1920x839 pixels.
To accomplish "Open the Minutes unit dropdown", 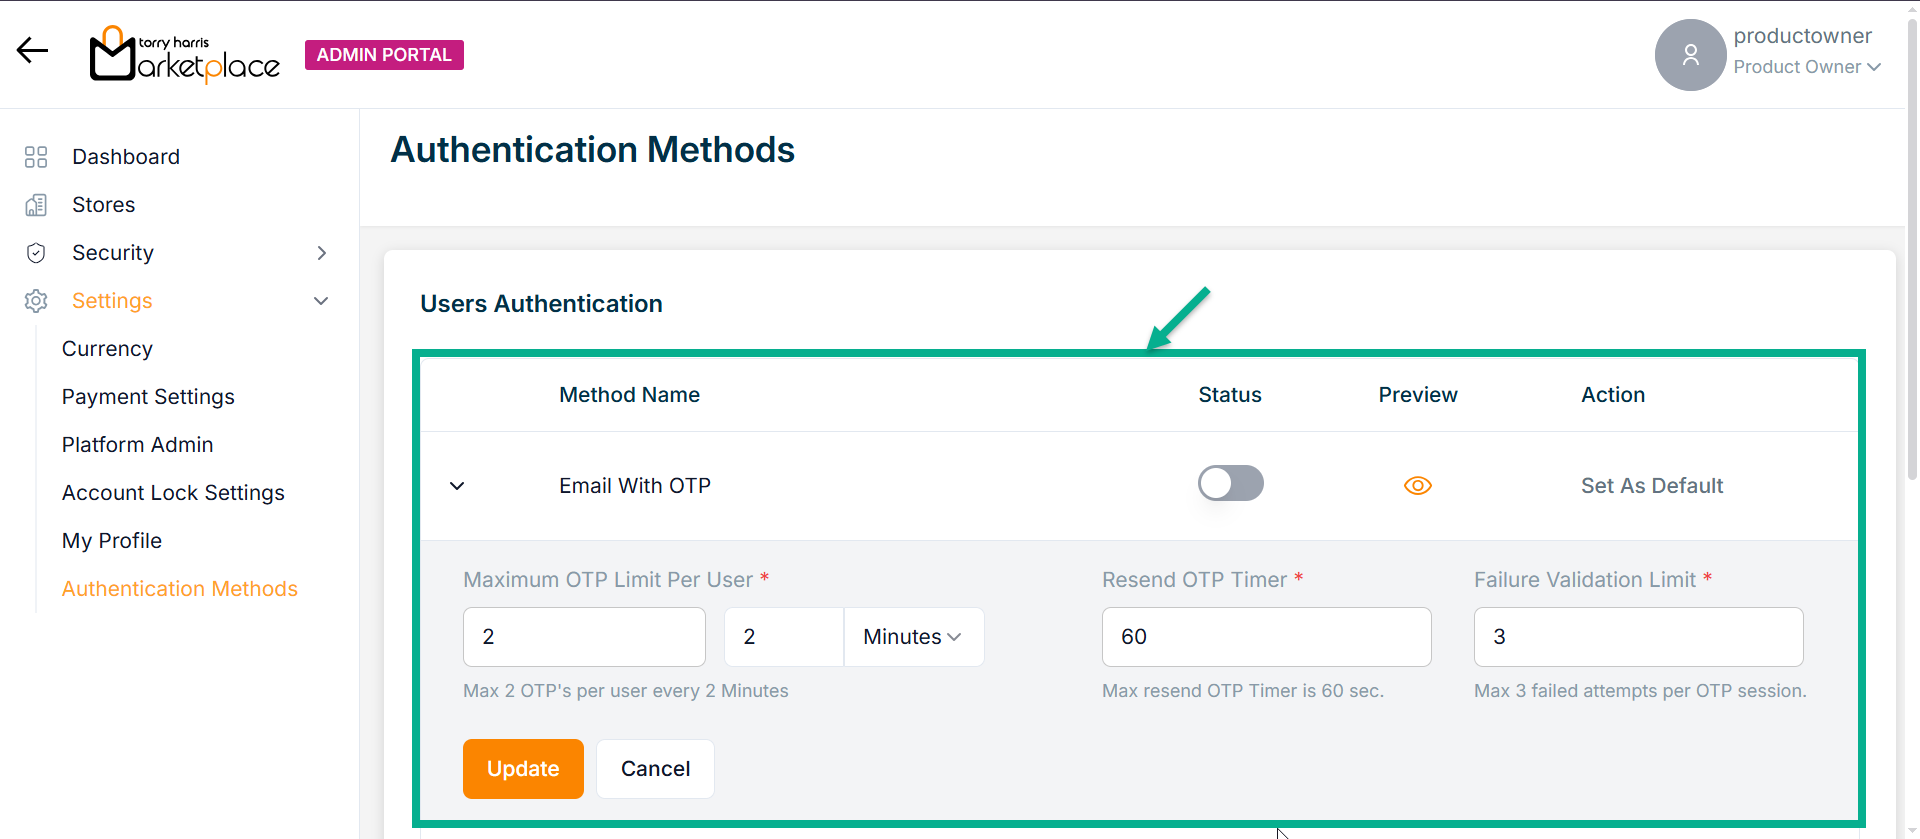I will coord(913,637).
